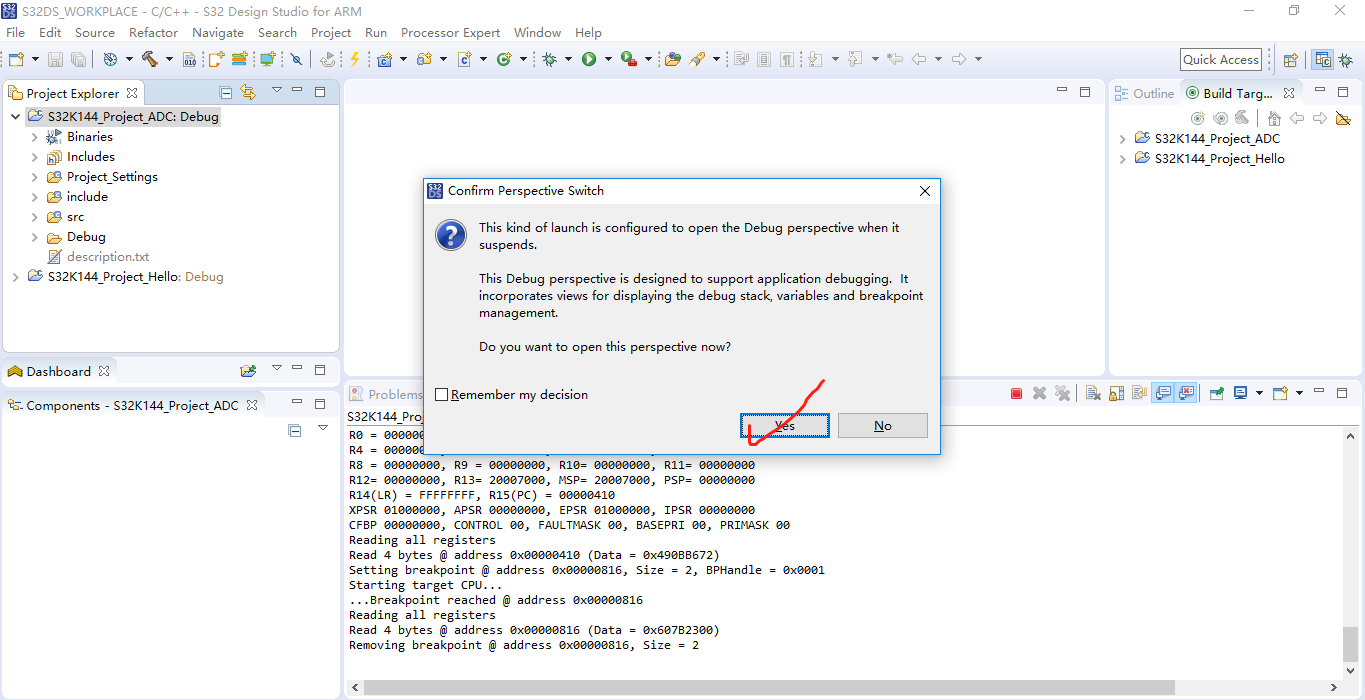Click the yellow lightning Flash icon
The height and width of the screenshot is (700, 1365).
click(x=354, y=59)
